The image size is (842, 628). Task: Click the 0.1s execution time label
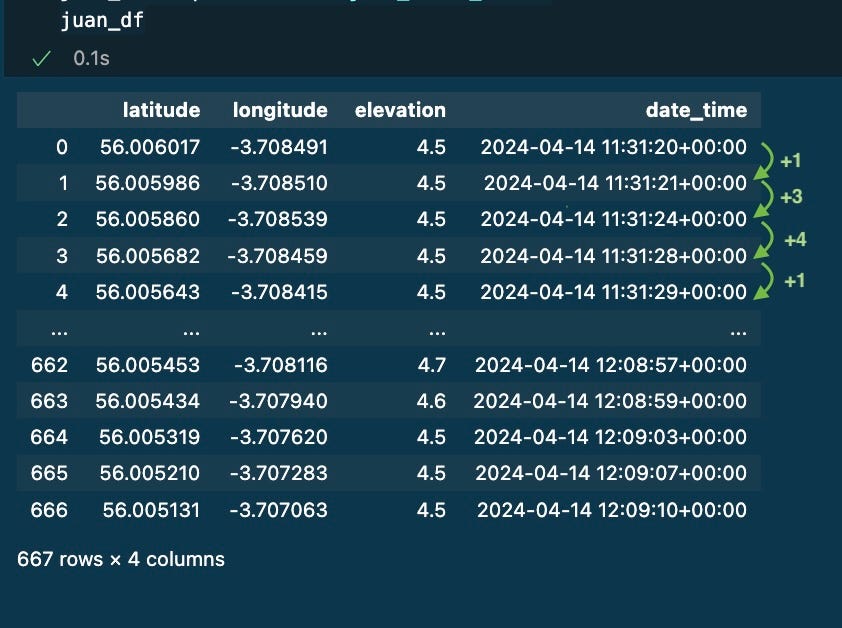pyautogui.click(x=91, y=59)
